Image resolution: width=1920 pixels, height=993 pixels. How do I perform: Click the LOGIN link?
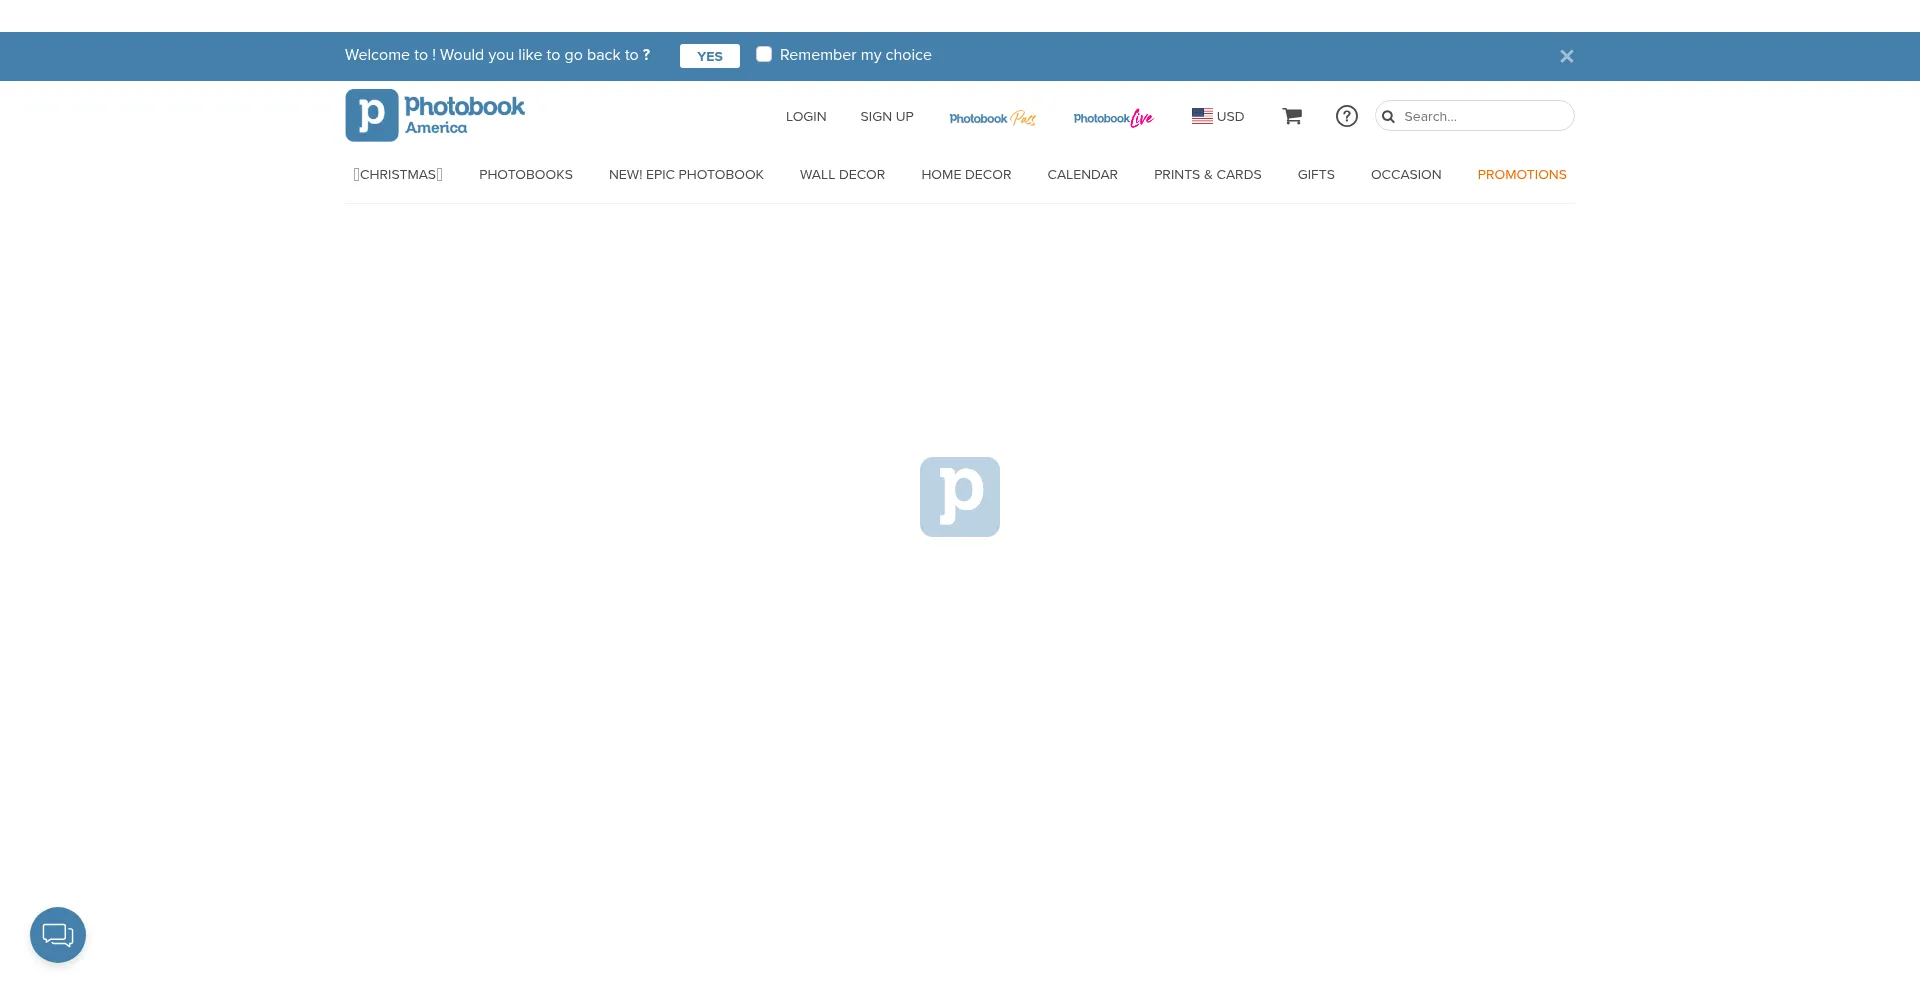[806, 117]
